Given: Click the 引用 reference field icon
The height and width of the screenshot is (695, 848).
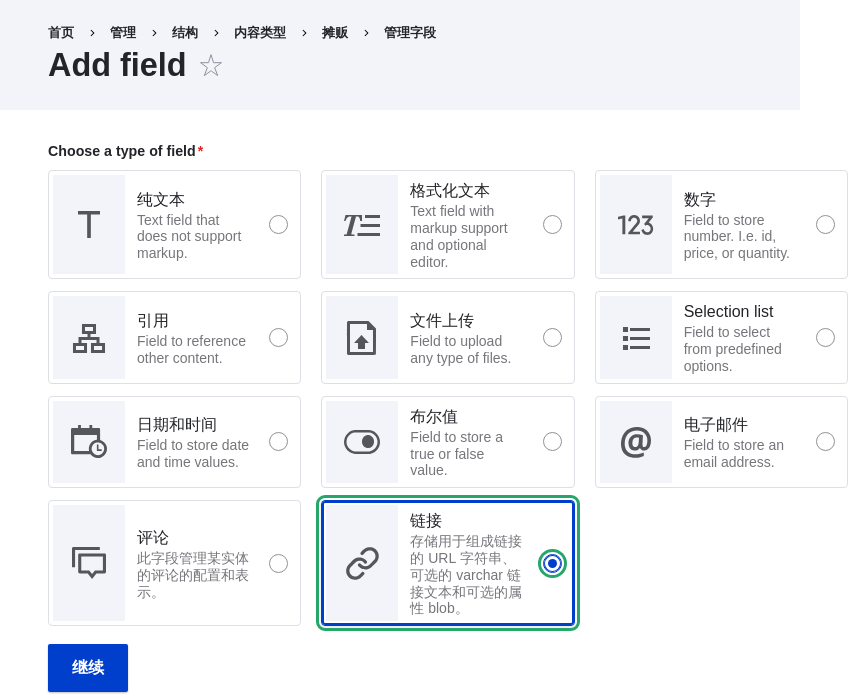Looking at the screenshot, I should (x=88, y=337).
